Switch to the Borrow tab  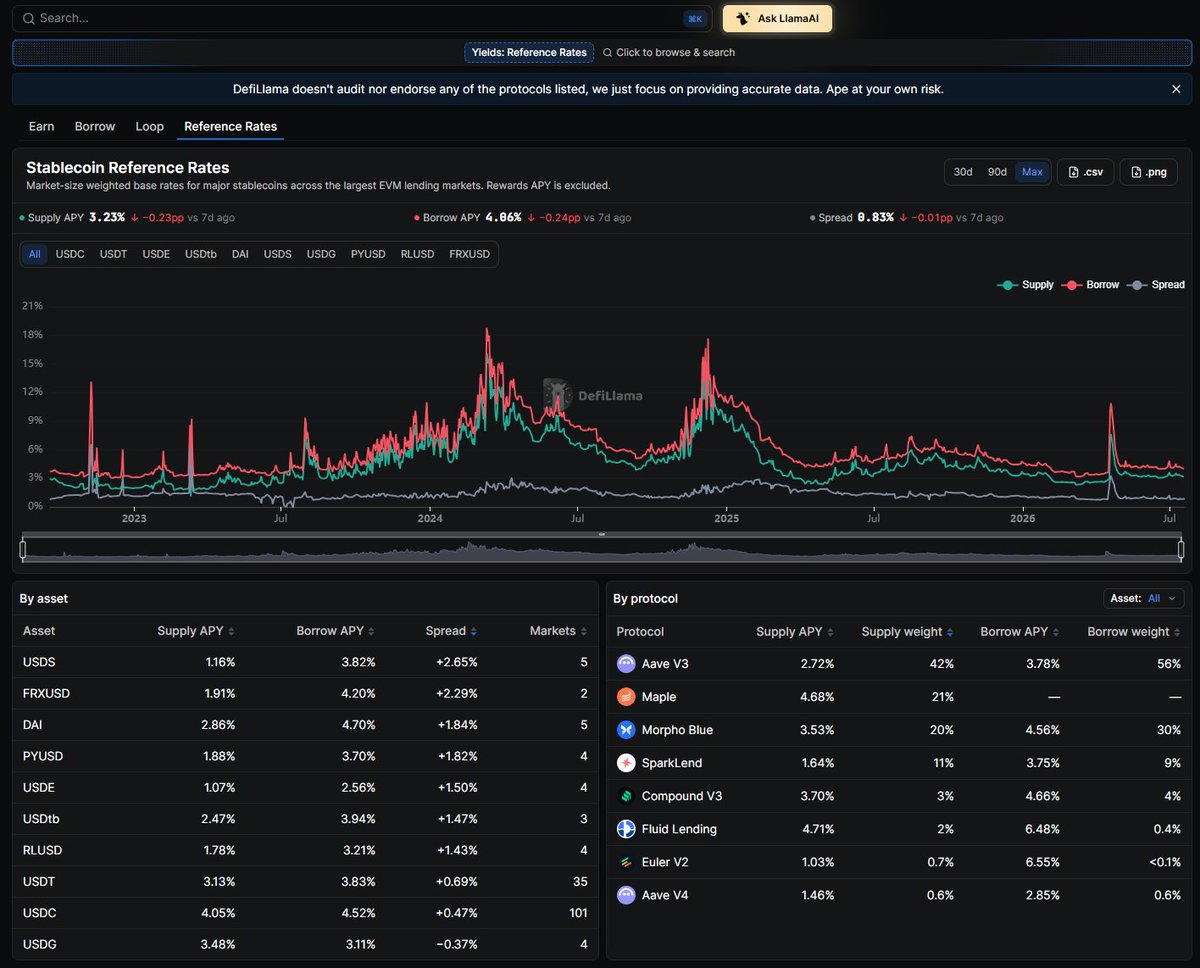(95, 126)
